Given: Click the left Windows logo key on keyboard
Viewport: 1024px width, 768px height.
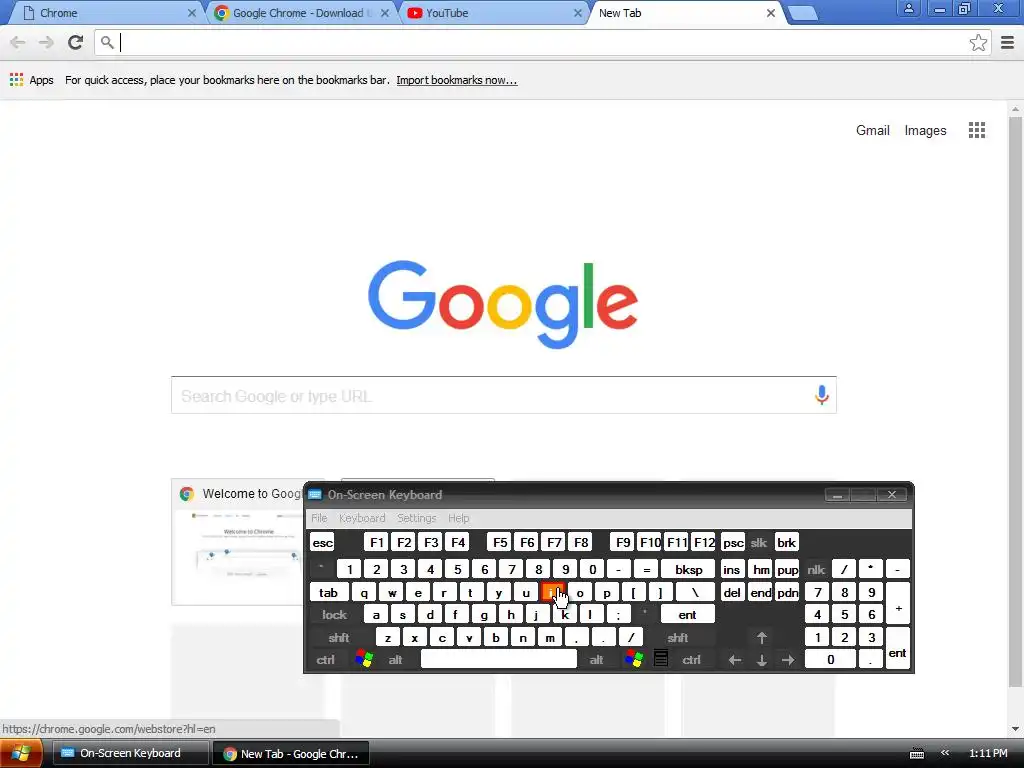Looking at the screenshot, I should pos(364,659).
